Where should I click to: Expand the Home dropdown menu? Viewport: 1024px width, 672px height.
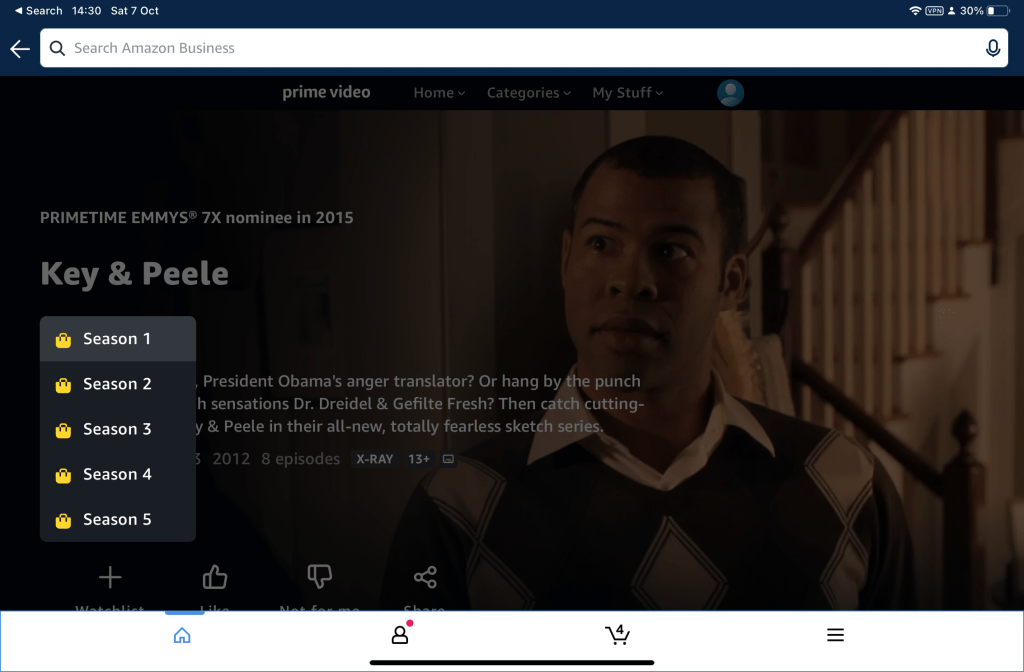[x=439, y=93]
